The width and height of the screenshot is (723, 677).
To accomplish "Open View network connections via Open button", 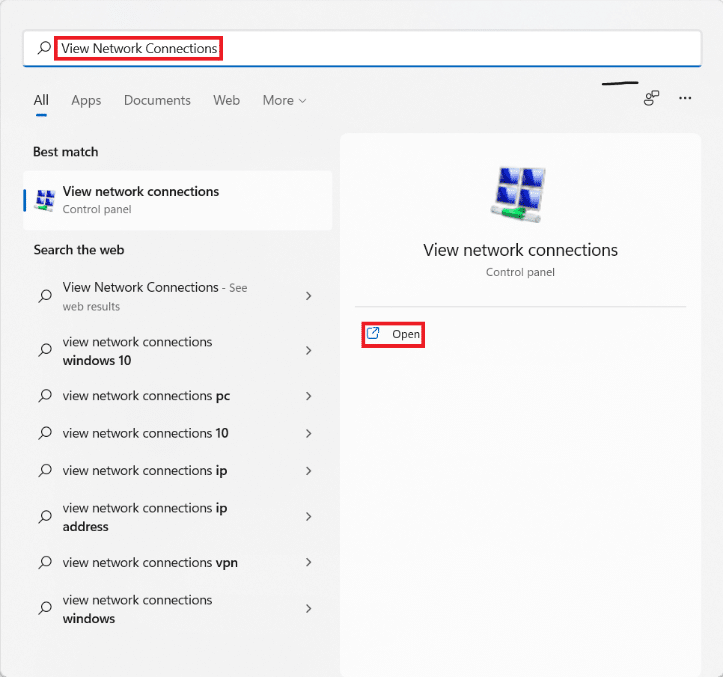I will (405, 334).
